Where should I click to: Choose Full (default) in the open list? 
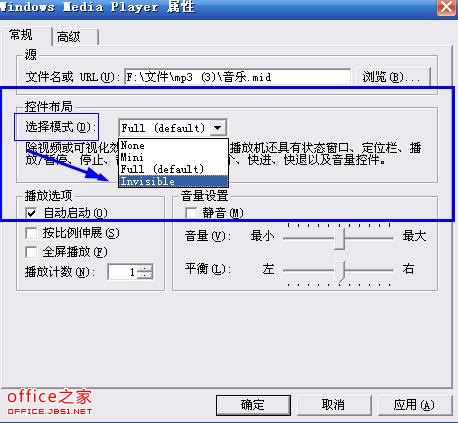pos(173,169)
